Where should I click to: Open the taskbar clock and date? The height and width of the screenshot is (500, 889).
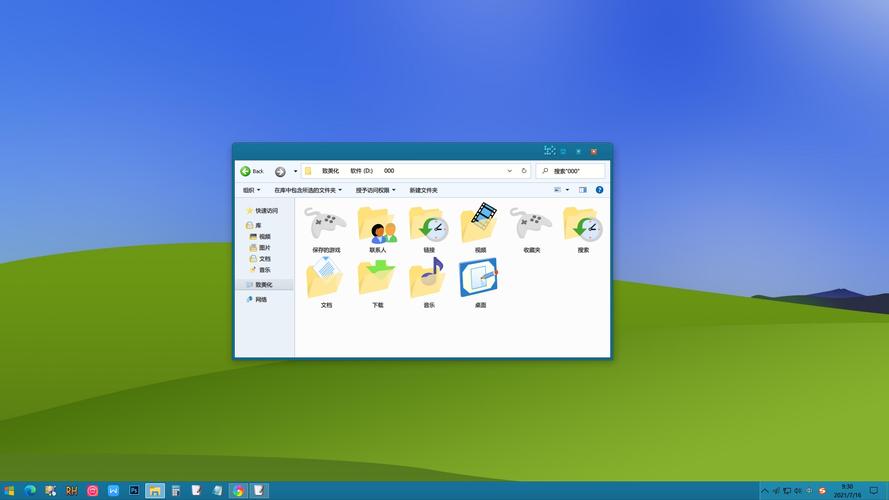[847, 491]
